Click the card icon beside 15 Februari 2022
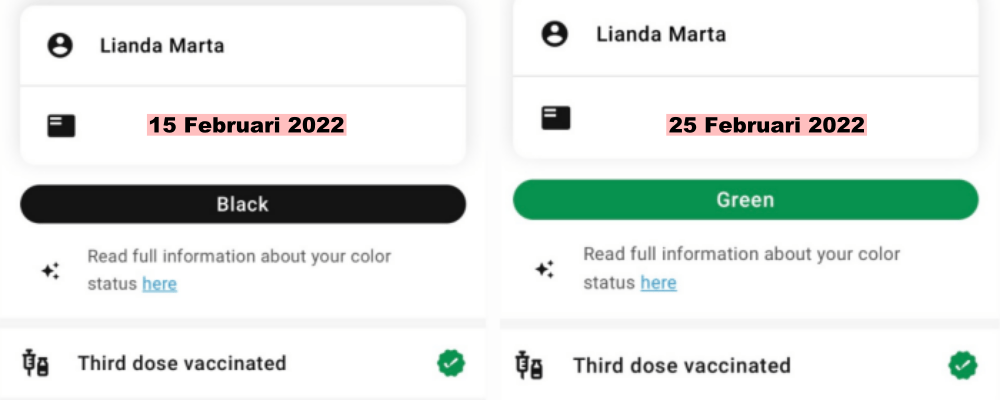Screen dimensions: 1000x400 pyautogui.click(x=61, y=125)
